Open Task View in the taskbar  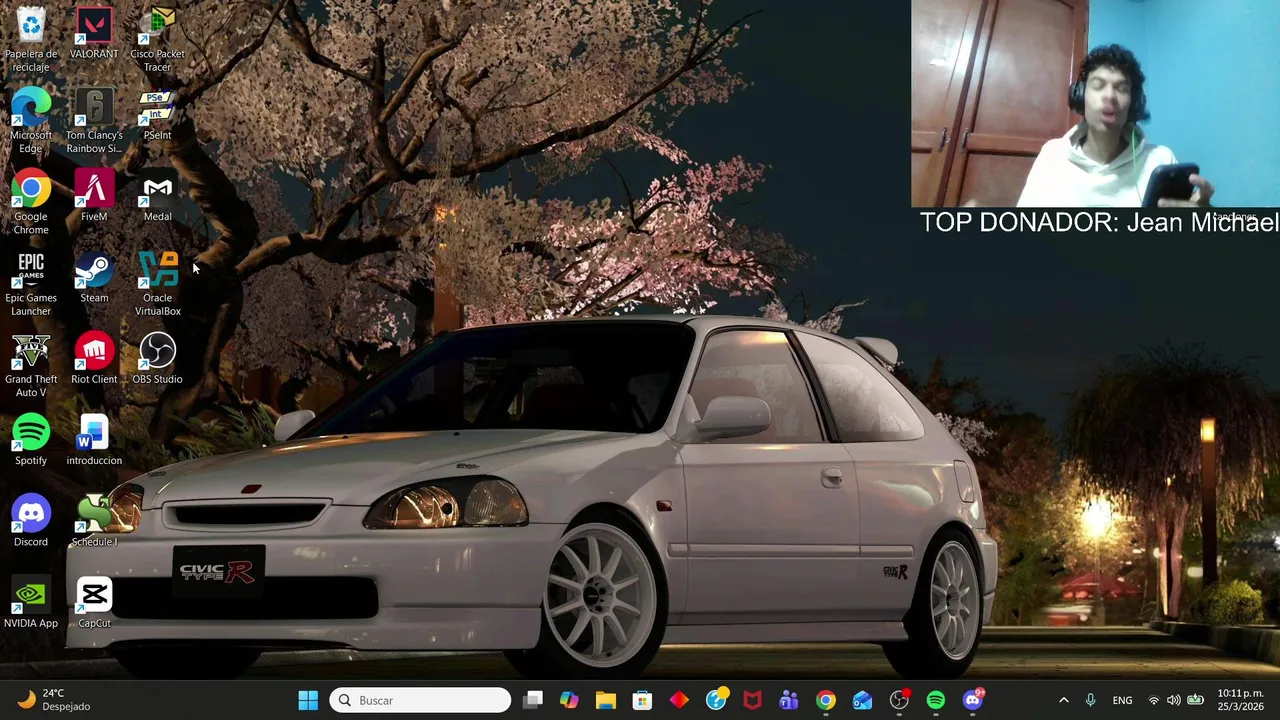(533, 700)
